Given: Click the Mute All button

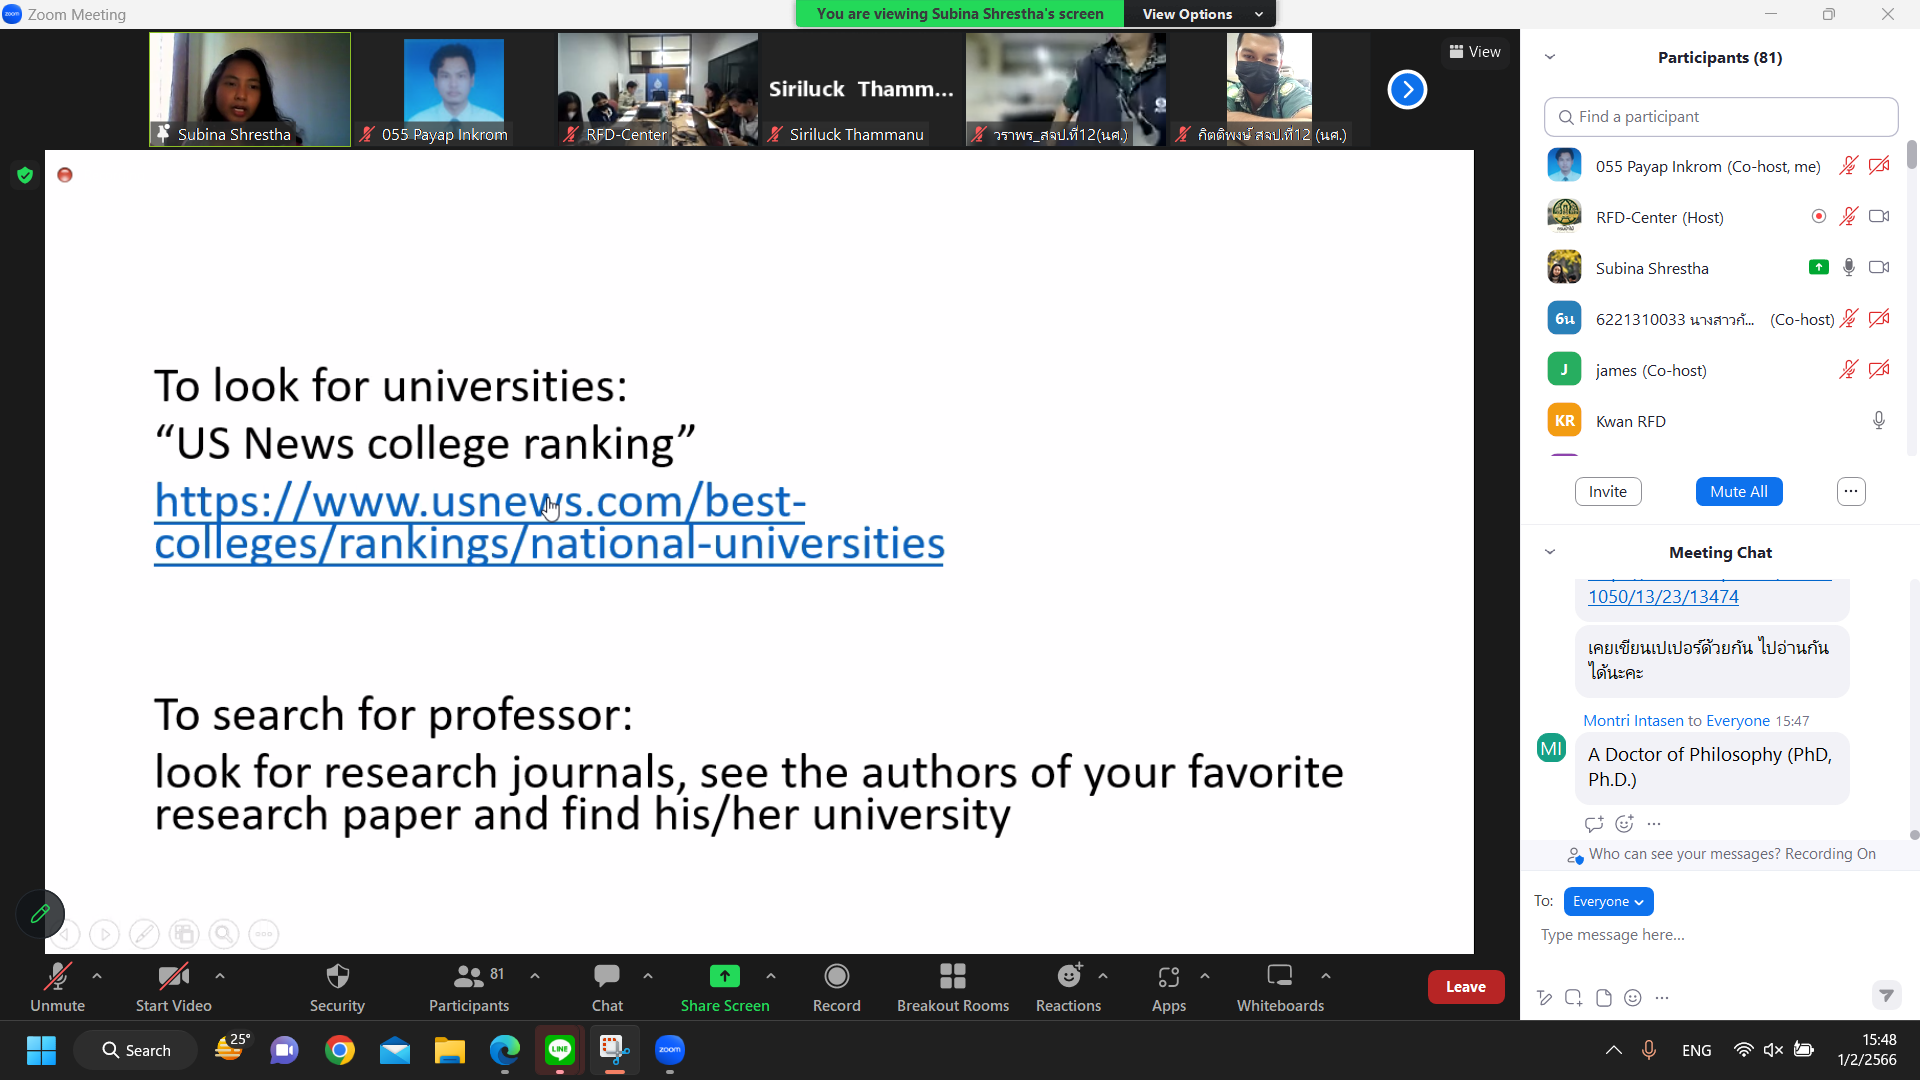Looking at the screenshot, I should pyautogui.click(x=1738, y=491).
